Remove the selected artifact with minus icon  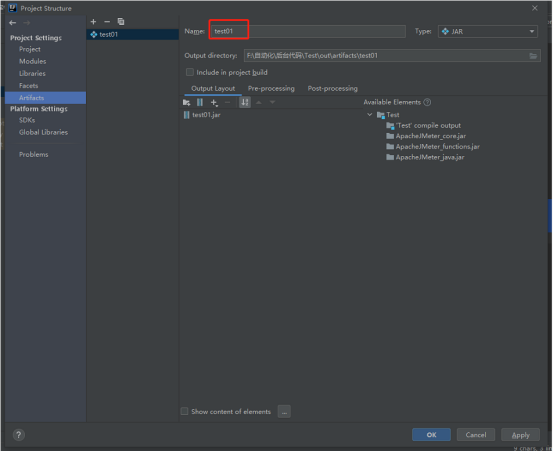107,22
